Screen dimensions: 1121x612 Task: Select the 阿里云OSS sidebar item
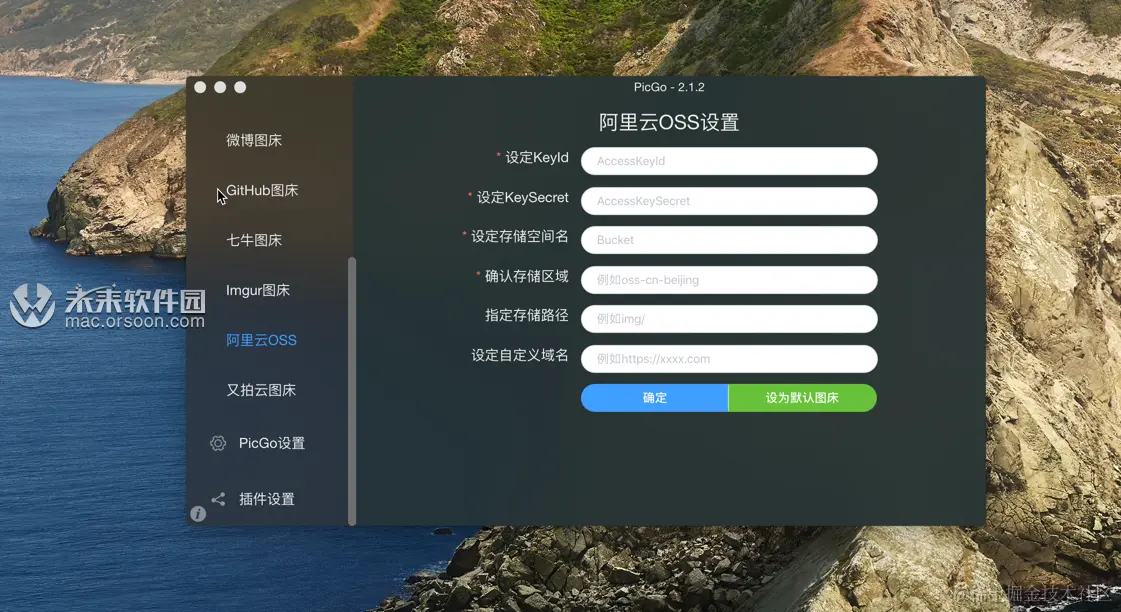click(261, 340)
